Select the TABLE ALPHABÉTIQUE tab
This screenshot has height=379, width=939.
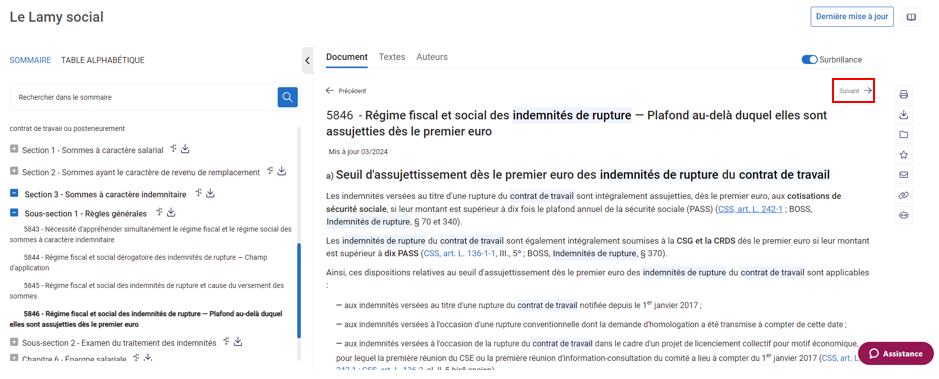[102, 60]
